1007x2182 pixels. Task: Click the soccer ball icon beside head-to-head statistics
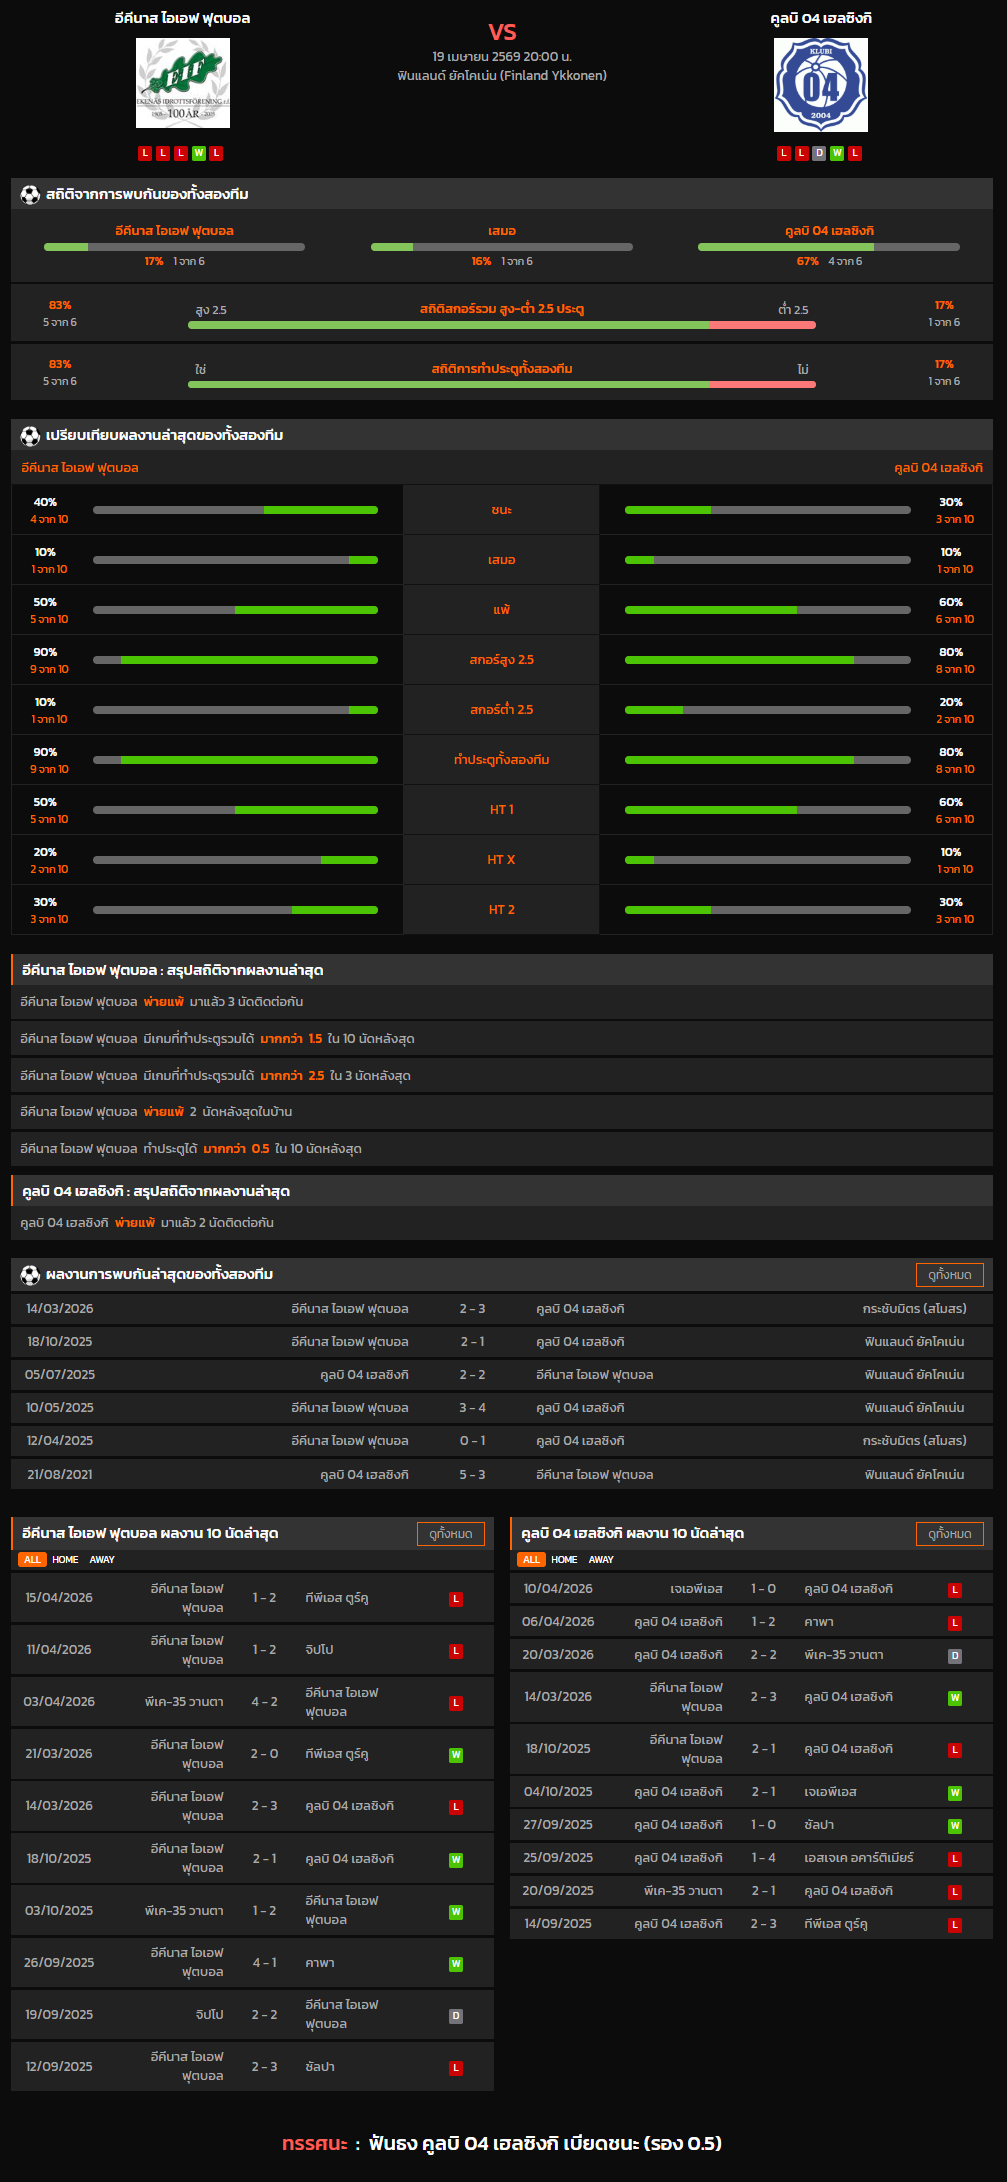click(x=30, y=195)
